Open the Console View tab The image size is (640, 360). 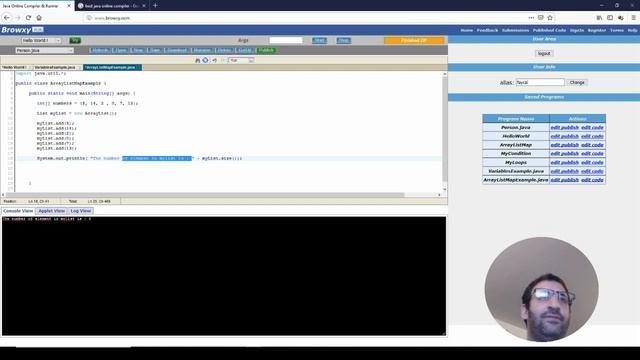click(x=18, y=211)
